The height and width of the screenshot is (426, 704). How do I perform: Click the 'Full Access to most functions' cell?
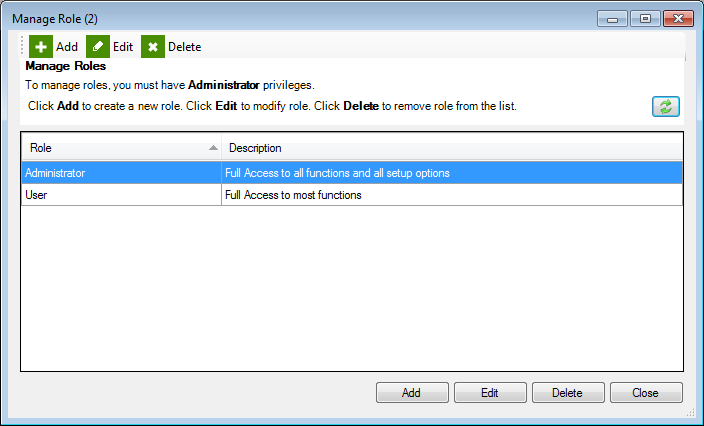coord(452,195)
